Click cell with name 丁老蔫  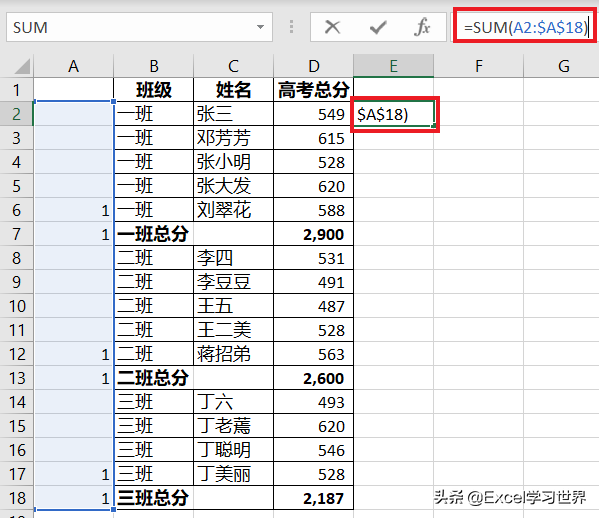click(x=233, y=426)
